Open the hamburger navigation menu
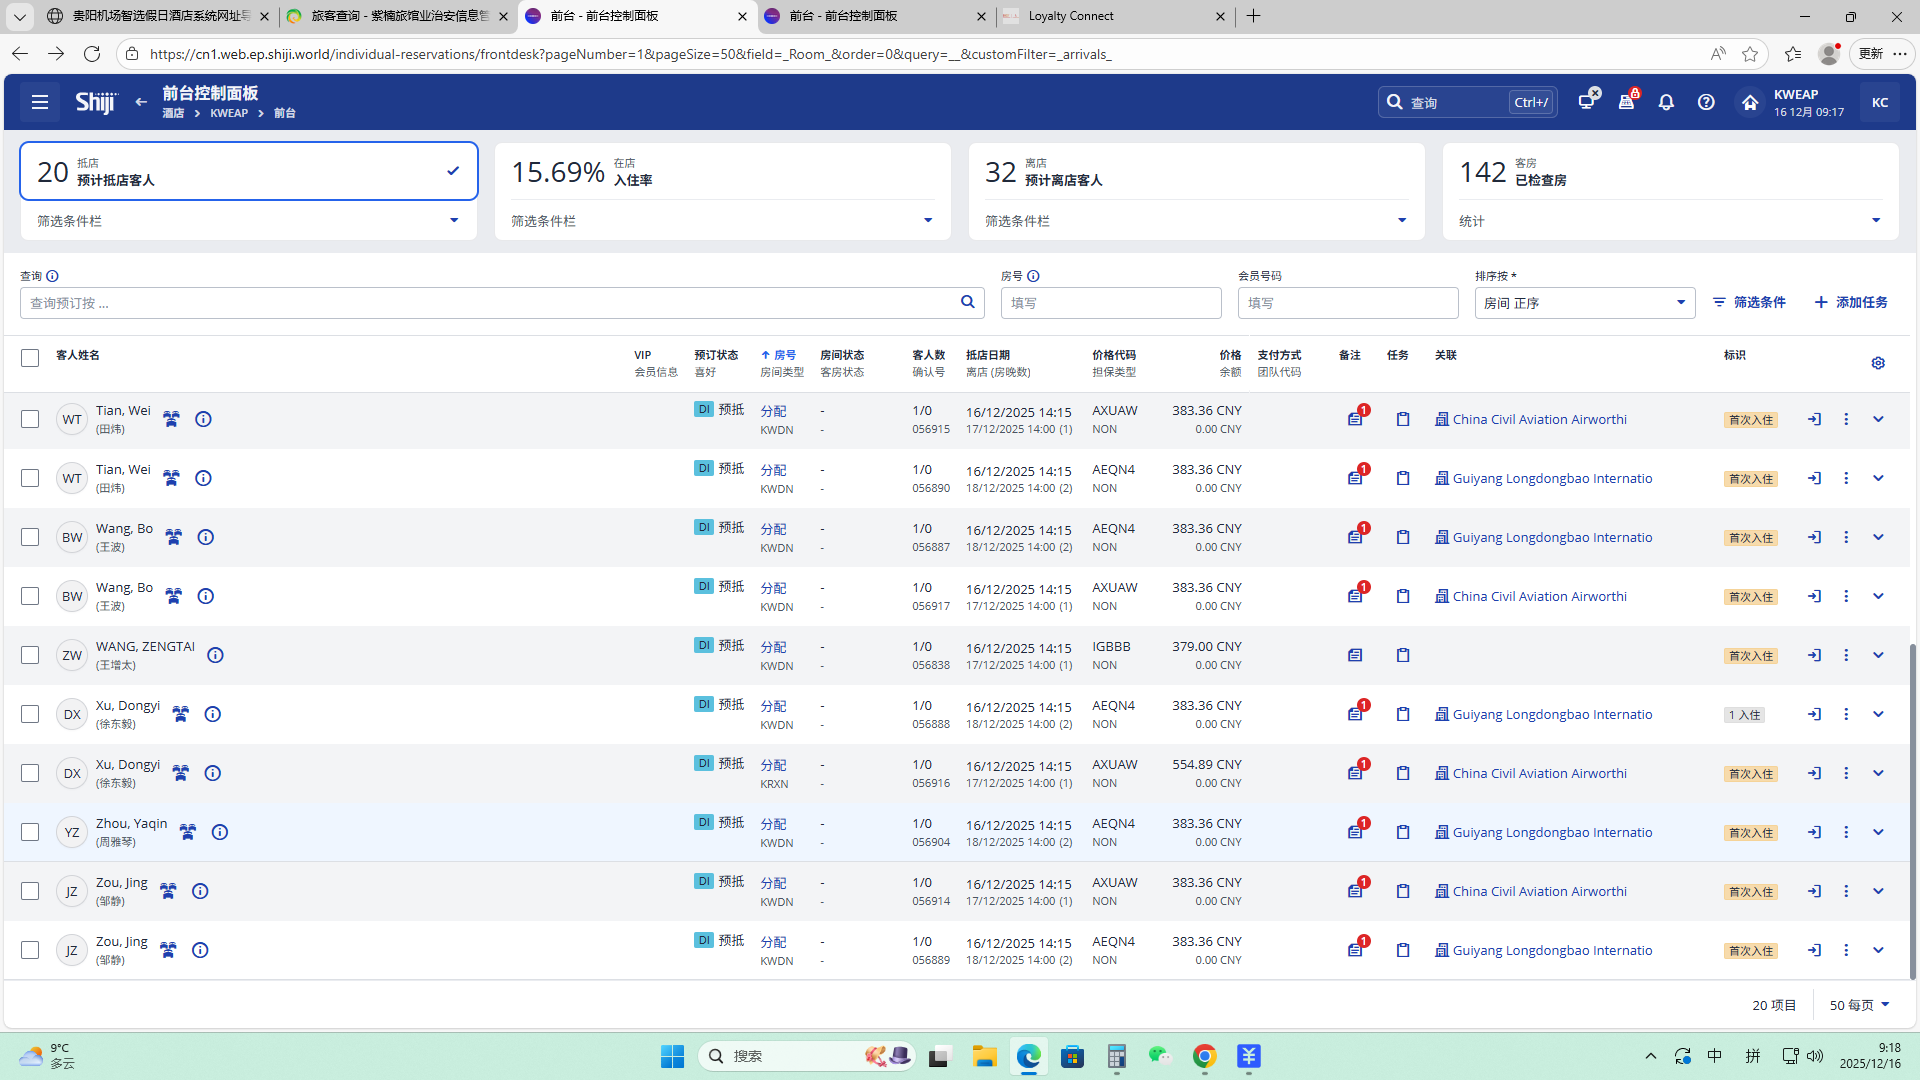Image resolution: width=1920 pixels, height=1080 pixels. click(40, 102)
